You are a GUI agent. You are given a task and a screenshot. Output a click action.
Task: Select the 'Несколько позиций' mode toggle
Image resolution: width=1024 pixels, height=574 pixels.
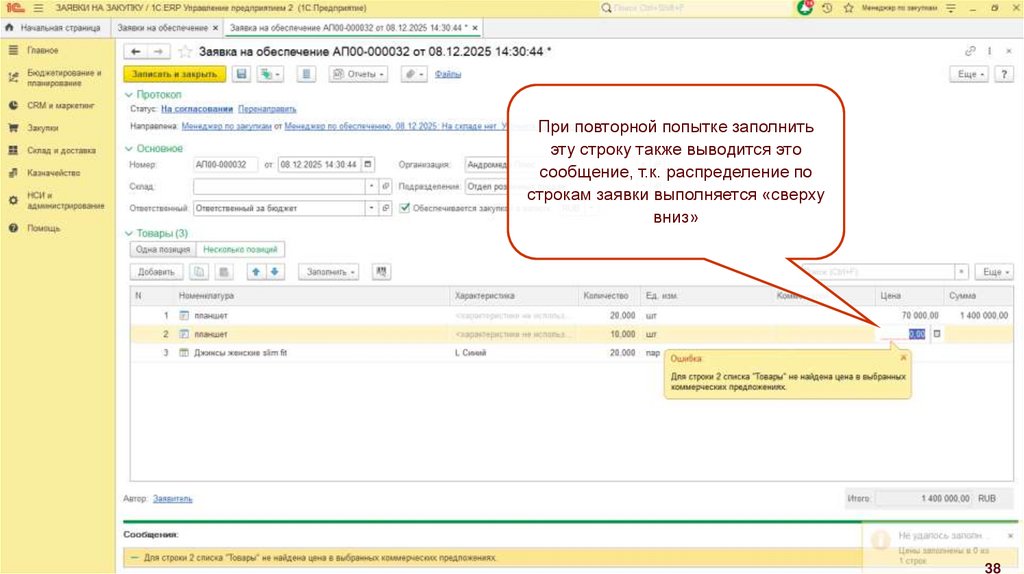click(x=239, y=249)
